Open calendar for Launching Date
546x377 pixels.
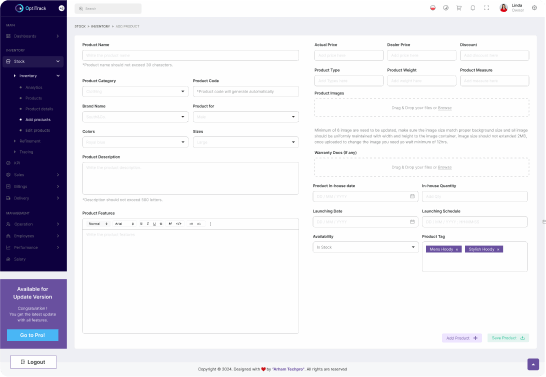click(412, 222)
